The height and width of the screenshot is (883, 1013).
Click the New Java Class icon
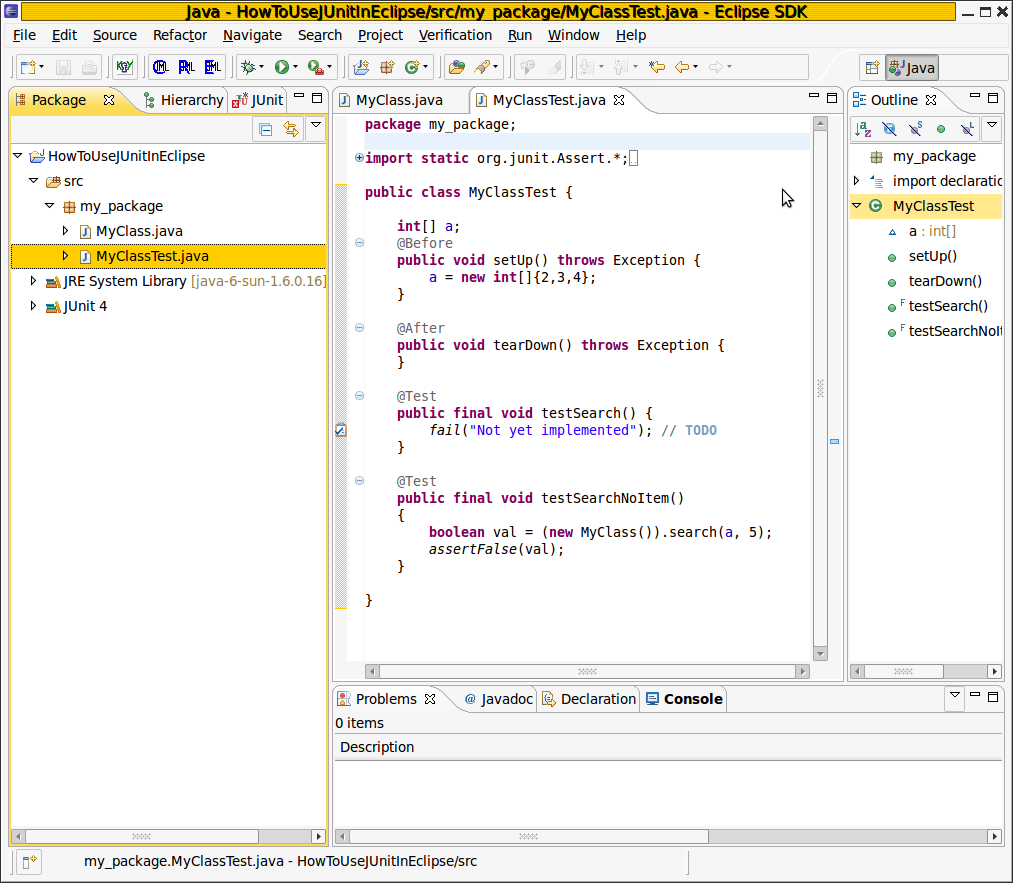pyautogui.click(x=412, y=67)
